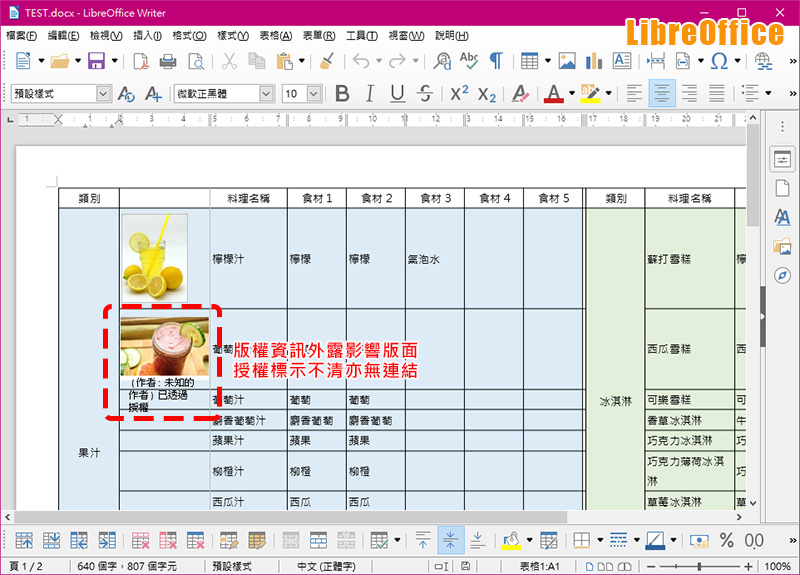Viewport: 800px width, 575px height.
Task: Click the Insert Chart icon
Action: (594, 61)
